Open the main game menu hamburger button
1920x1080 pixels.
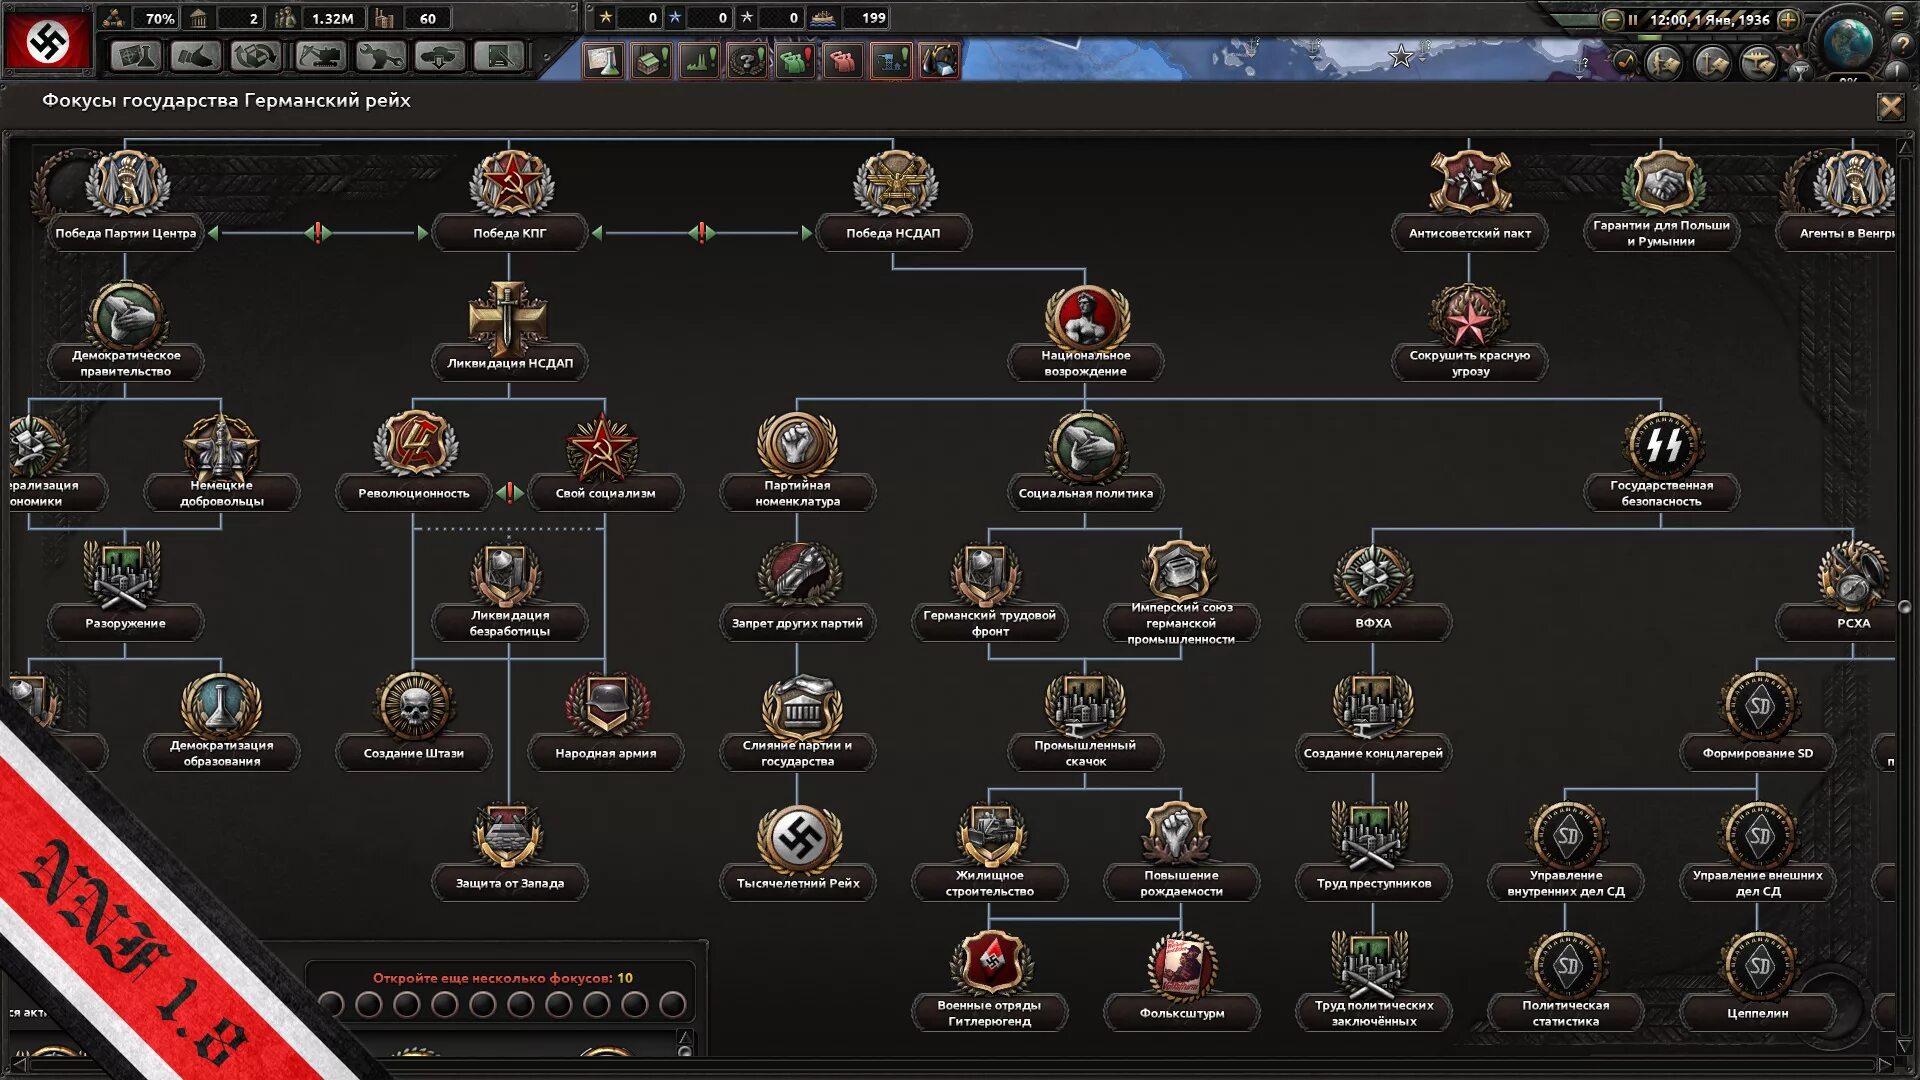[1897, 16]
